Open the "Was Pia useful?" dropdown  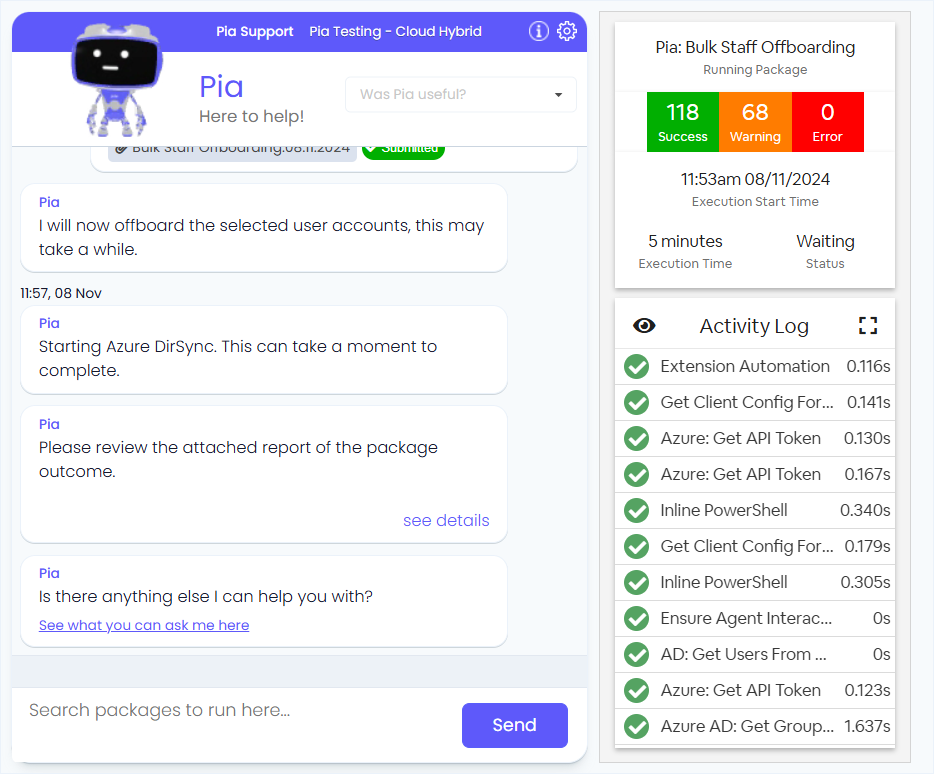[x=460, y=94]
